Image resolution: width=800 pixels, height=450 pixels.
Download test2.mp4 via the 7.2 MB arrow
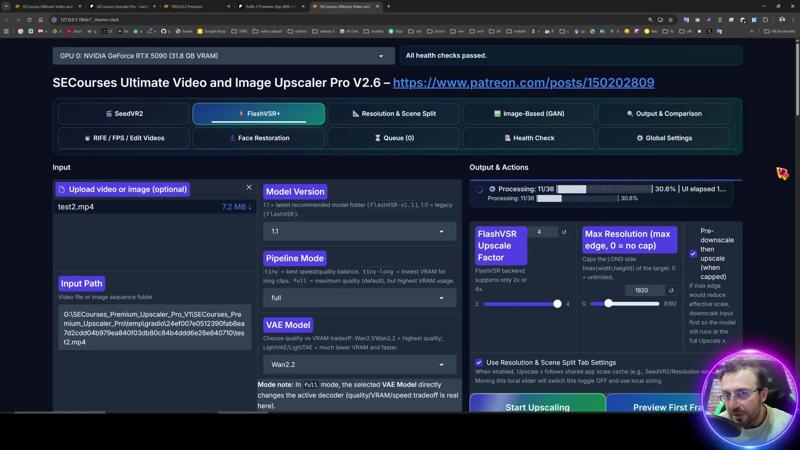click(x=236, y=207)
